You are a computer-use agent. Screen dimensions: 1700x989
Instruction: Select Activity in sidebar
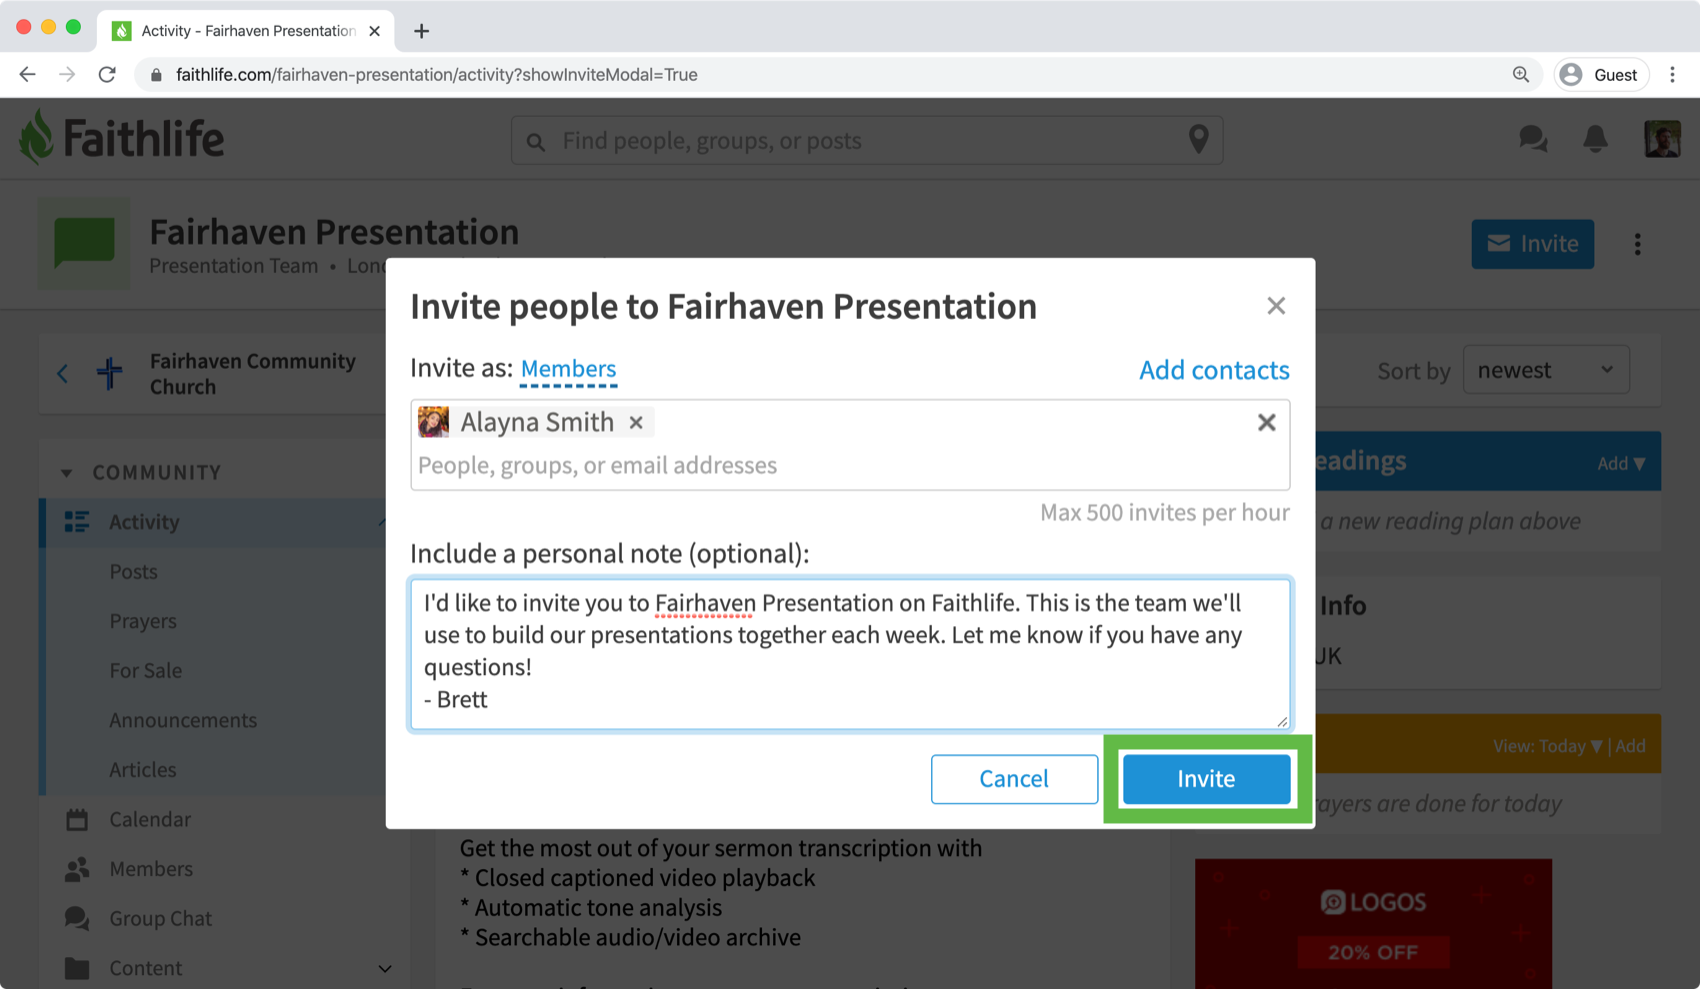tap(144, 522)
